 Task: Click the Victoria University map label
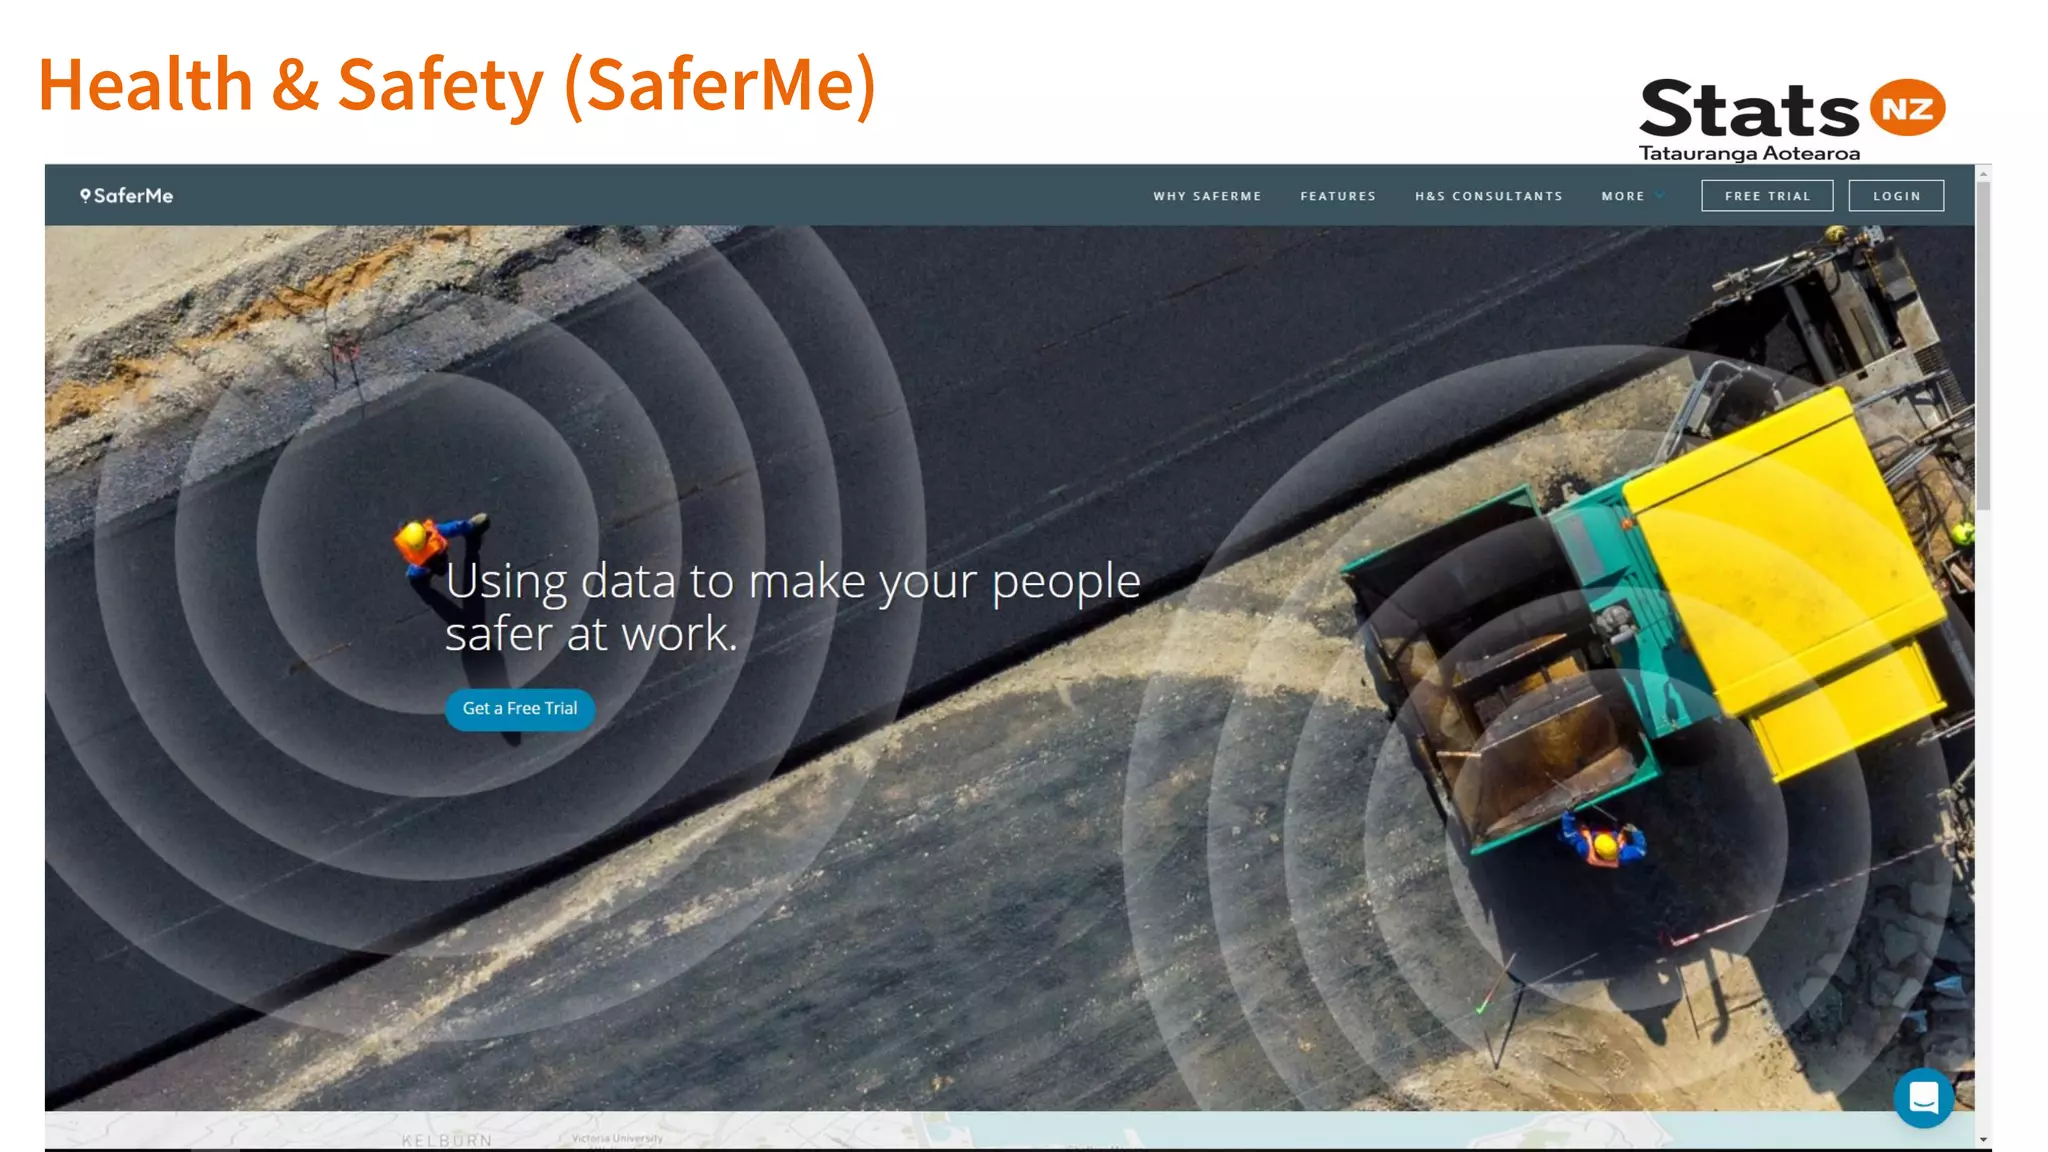click(x=617, y=1138)
